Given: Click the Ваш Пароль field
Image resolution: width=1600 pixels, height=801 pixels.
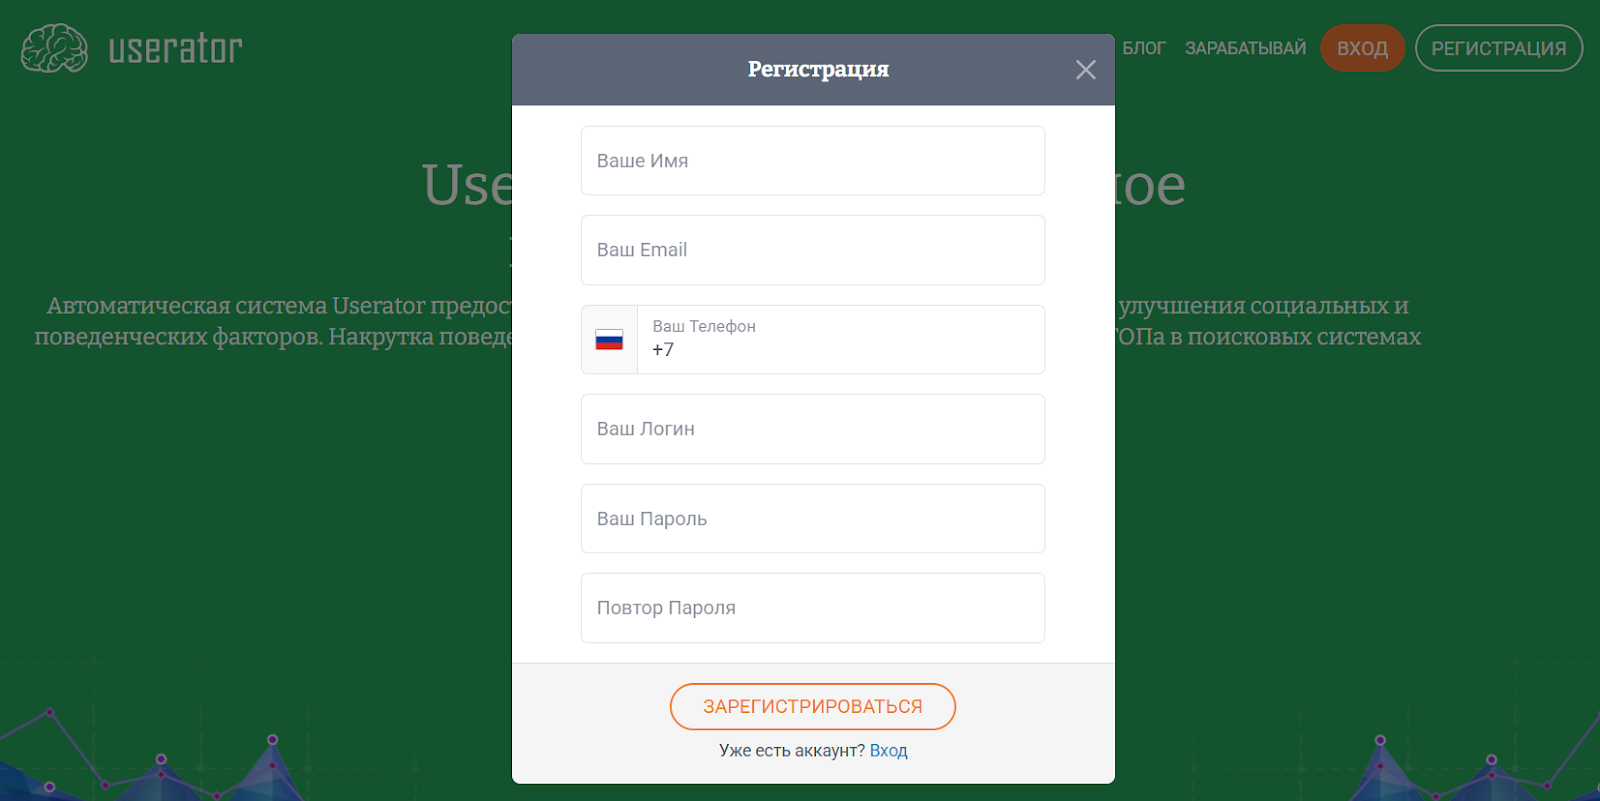Looking at the screenshot, I should (812, 519).
